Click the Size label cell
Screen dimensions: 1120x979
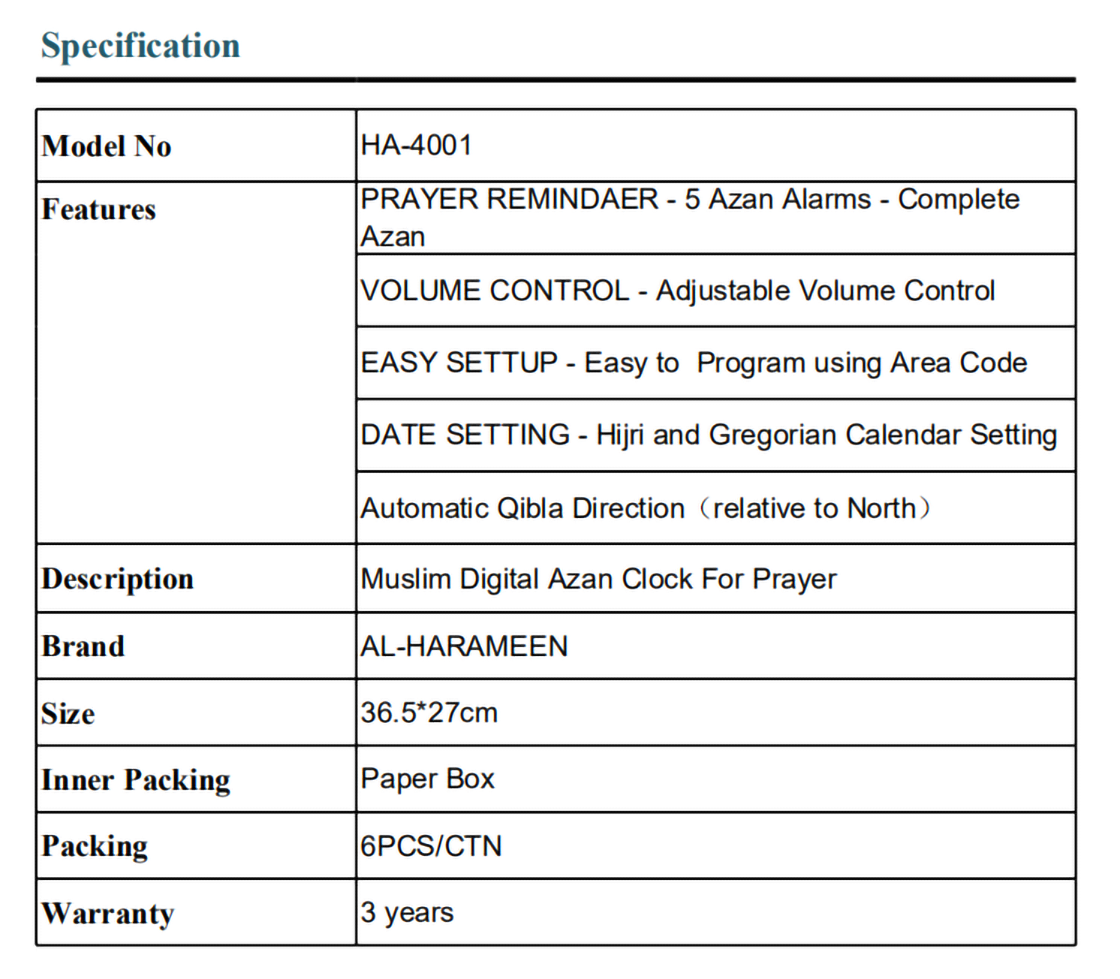[68, 713]
